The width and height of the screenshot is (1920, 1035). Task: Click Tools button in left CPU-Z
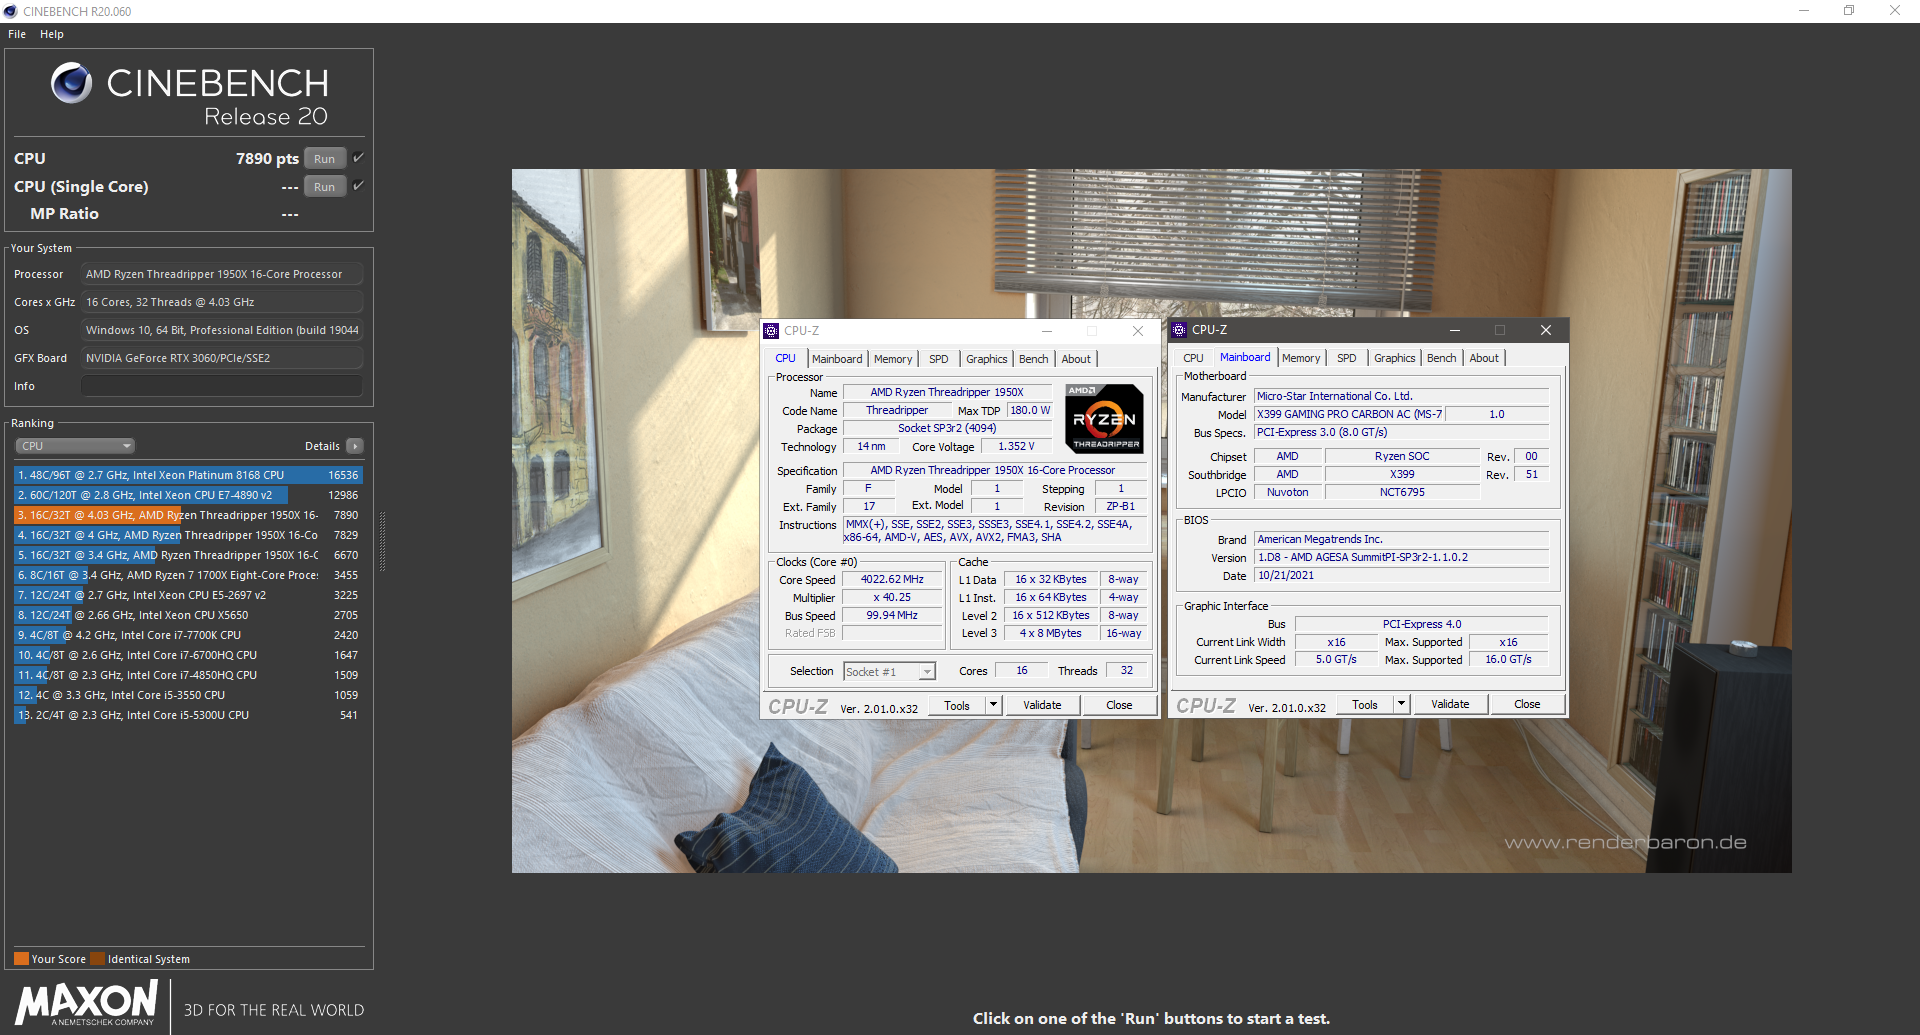957,705
